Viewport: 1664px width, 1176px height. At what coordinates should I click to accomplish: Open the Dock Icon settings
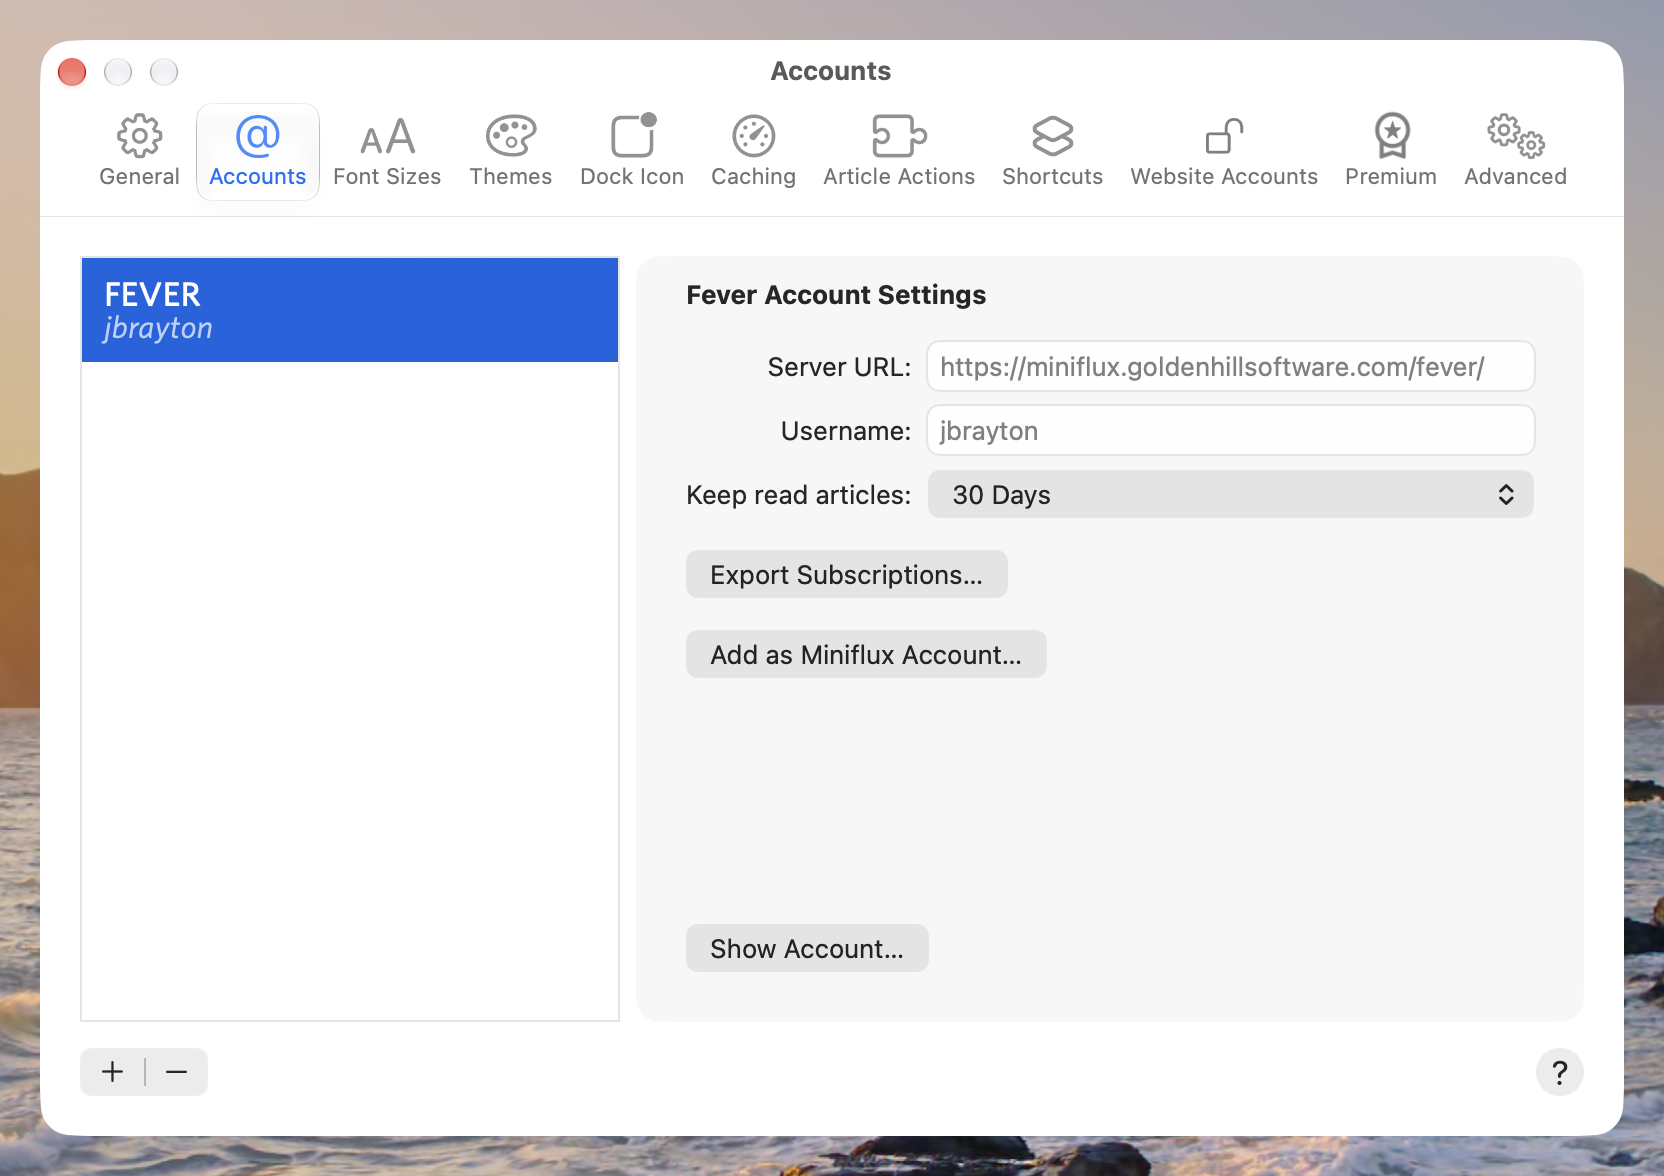[632, 152]
